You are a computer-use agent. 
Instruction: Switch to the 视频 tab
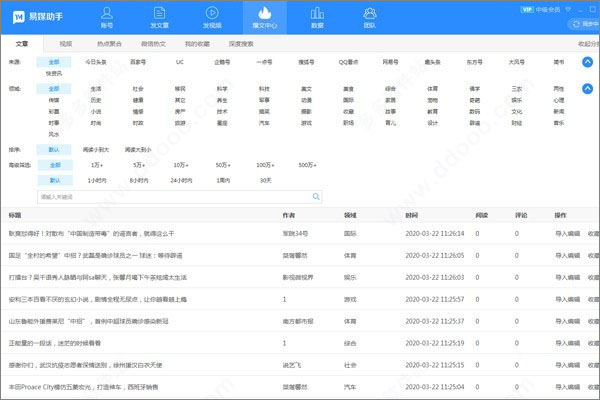66,44
